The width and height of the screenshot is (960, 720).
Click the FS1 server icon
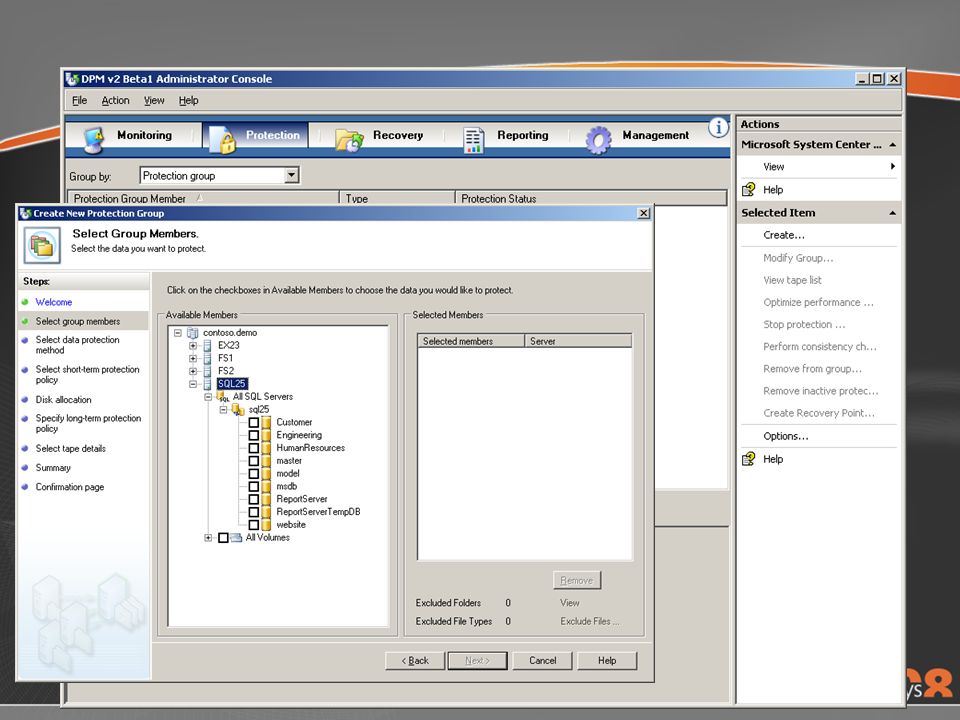click(x=207, y=359)
